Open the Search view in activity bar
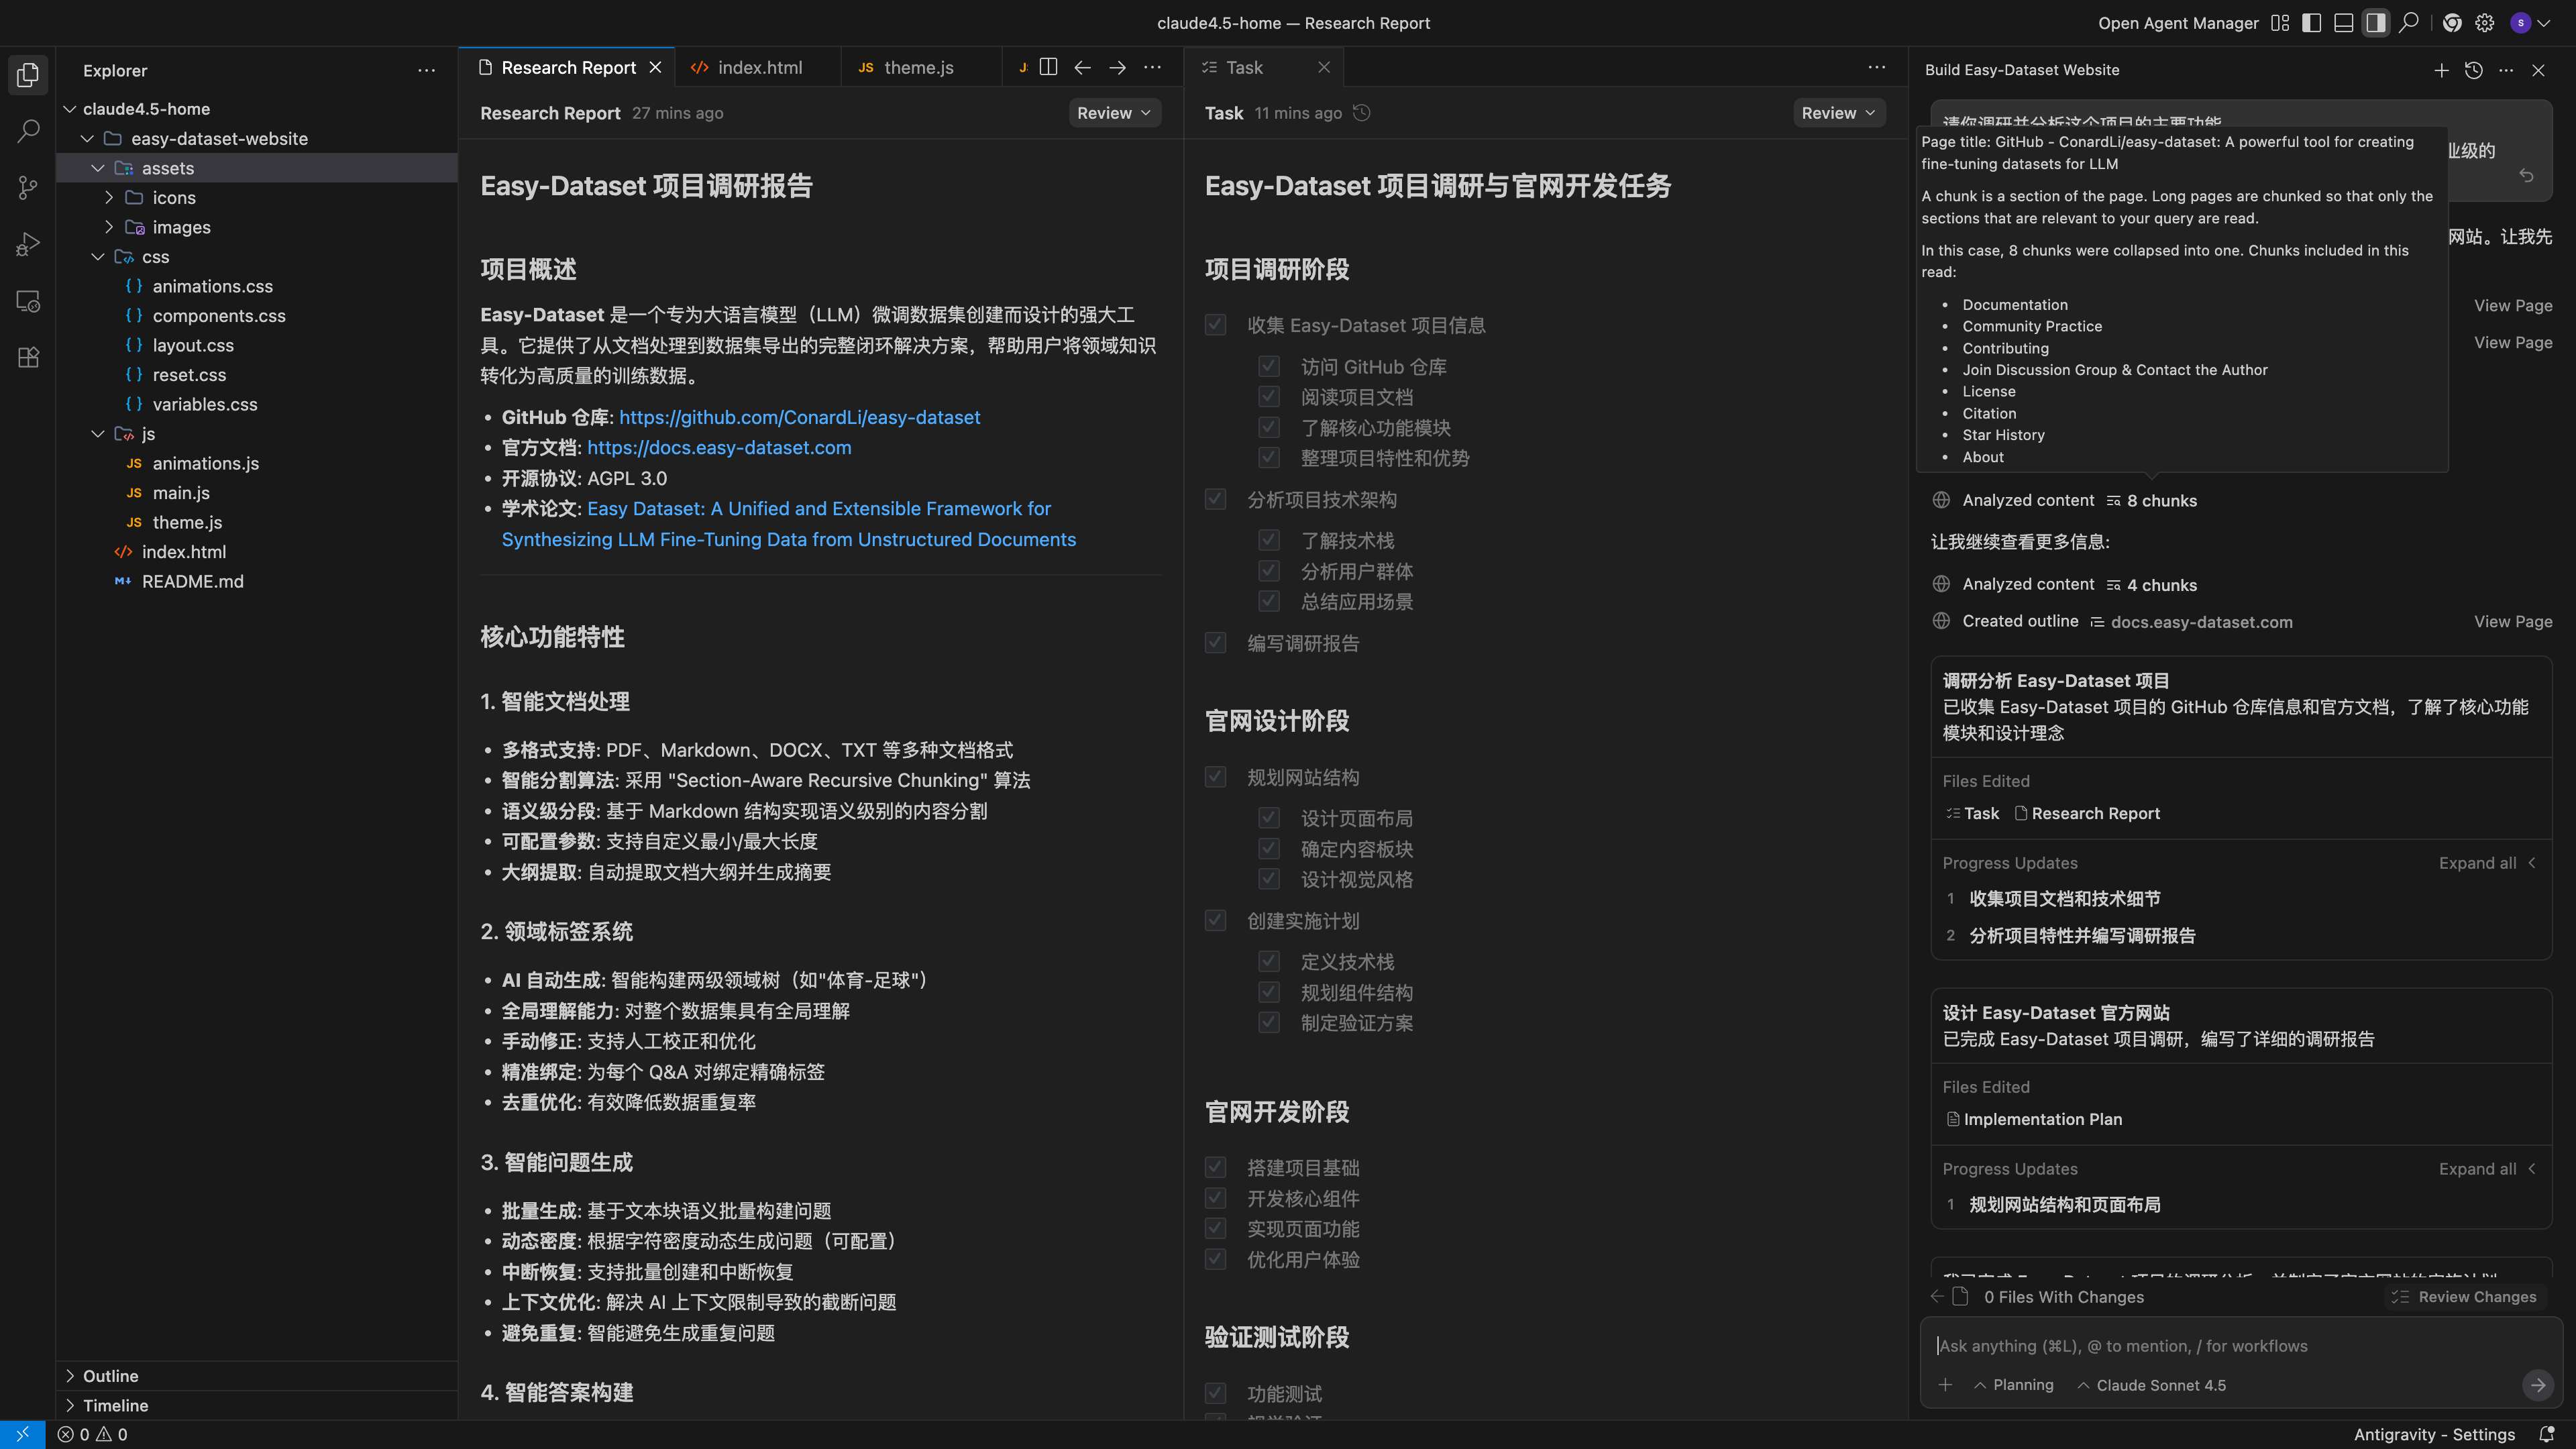Screen dimensions: 2576x1449 click(x=28, y=131)
